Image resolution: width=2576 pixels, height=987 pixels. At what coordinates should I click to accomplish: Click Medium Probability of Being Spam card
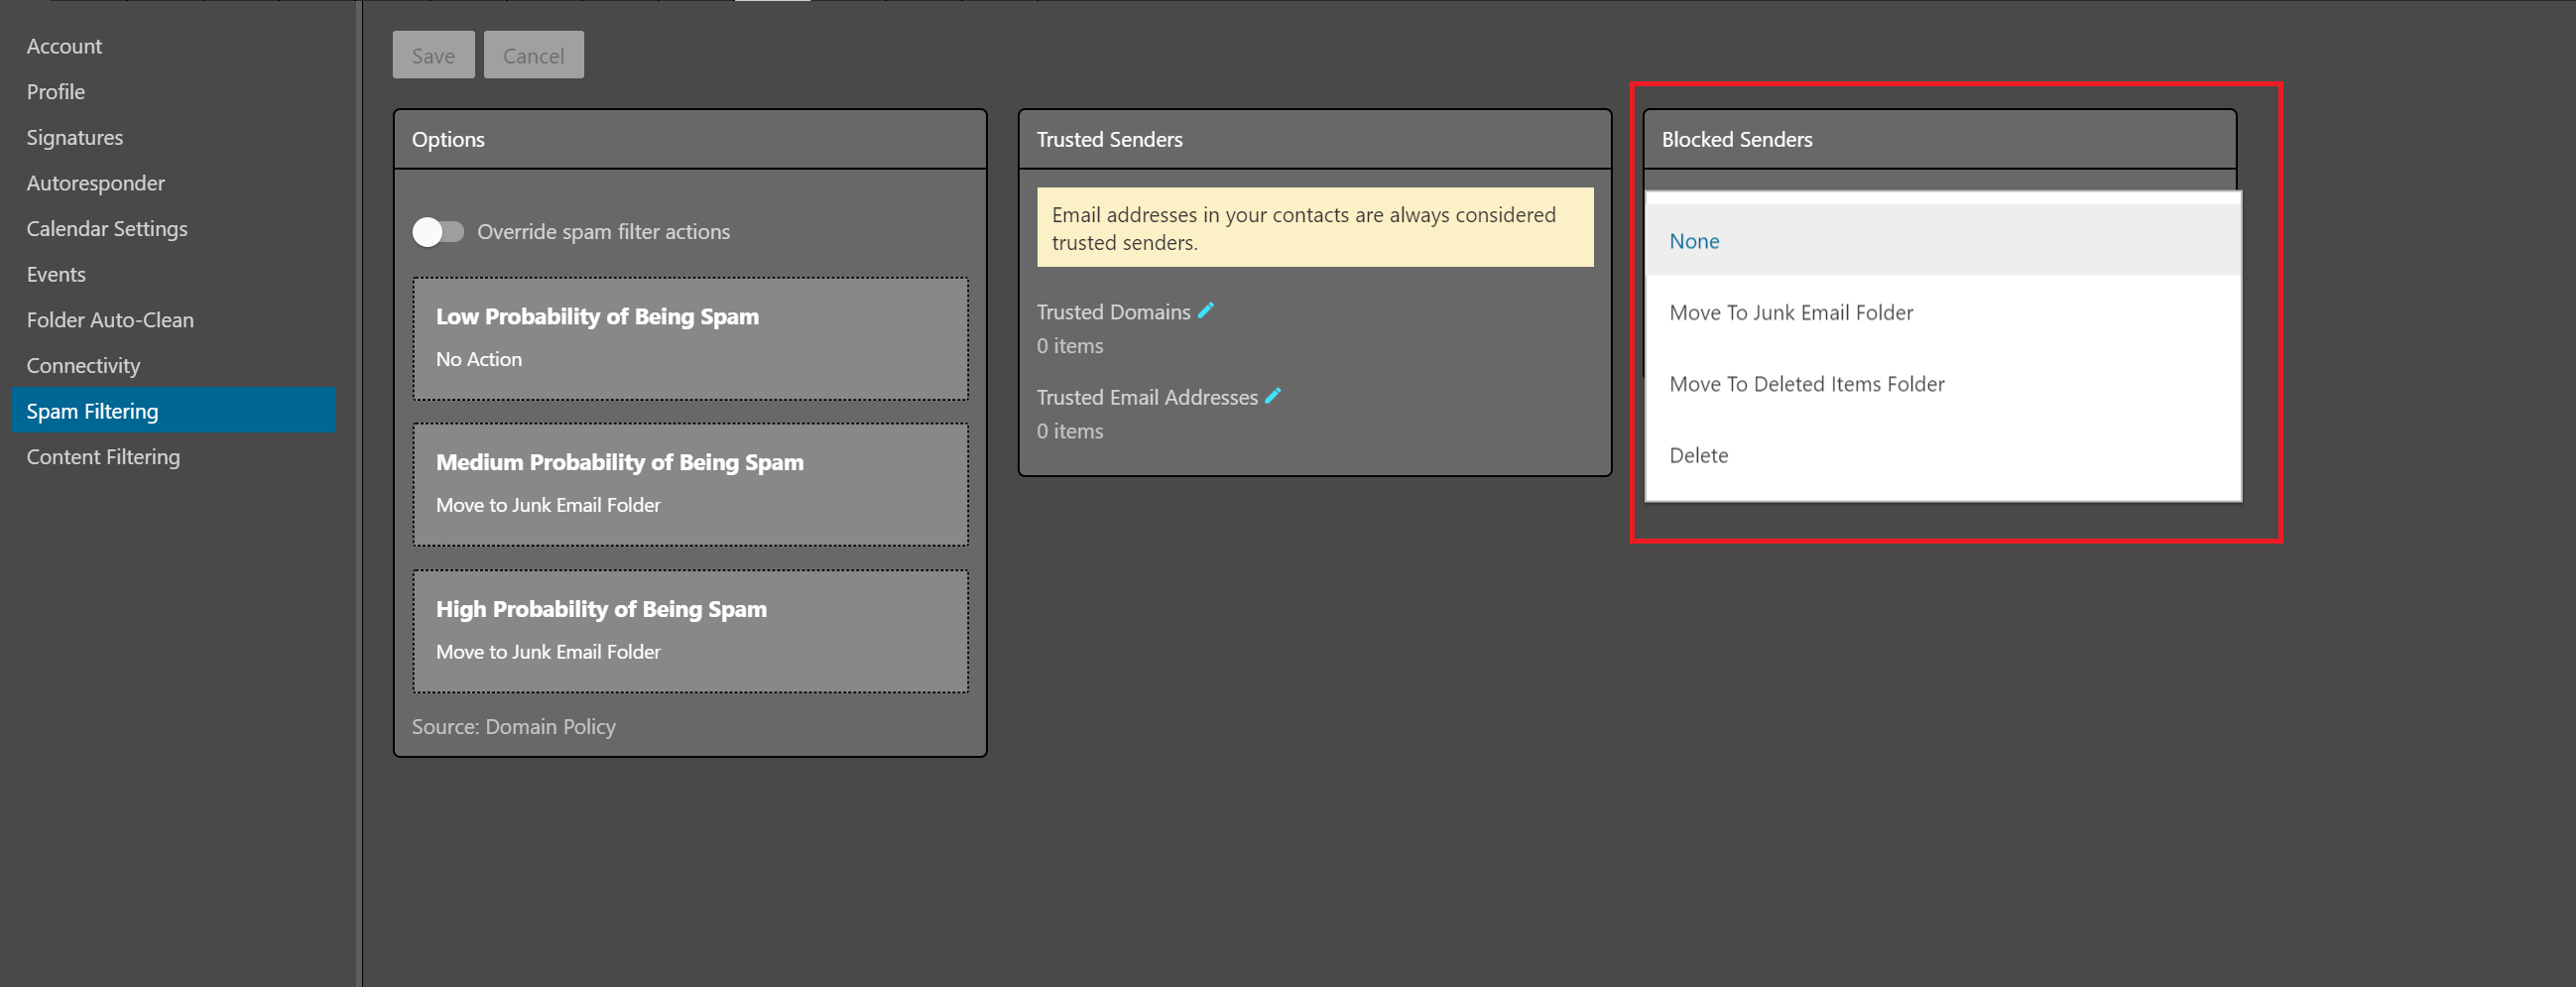coord(690,485)
